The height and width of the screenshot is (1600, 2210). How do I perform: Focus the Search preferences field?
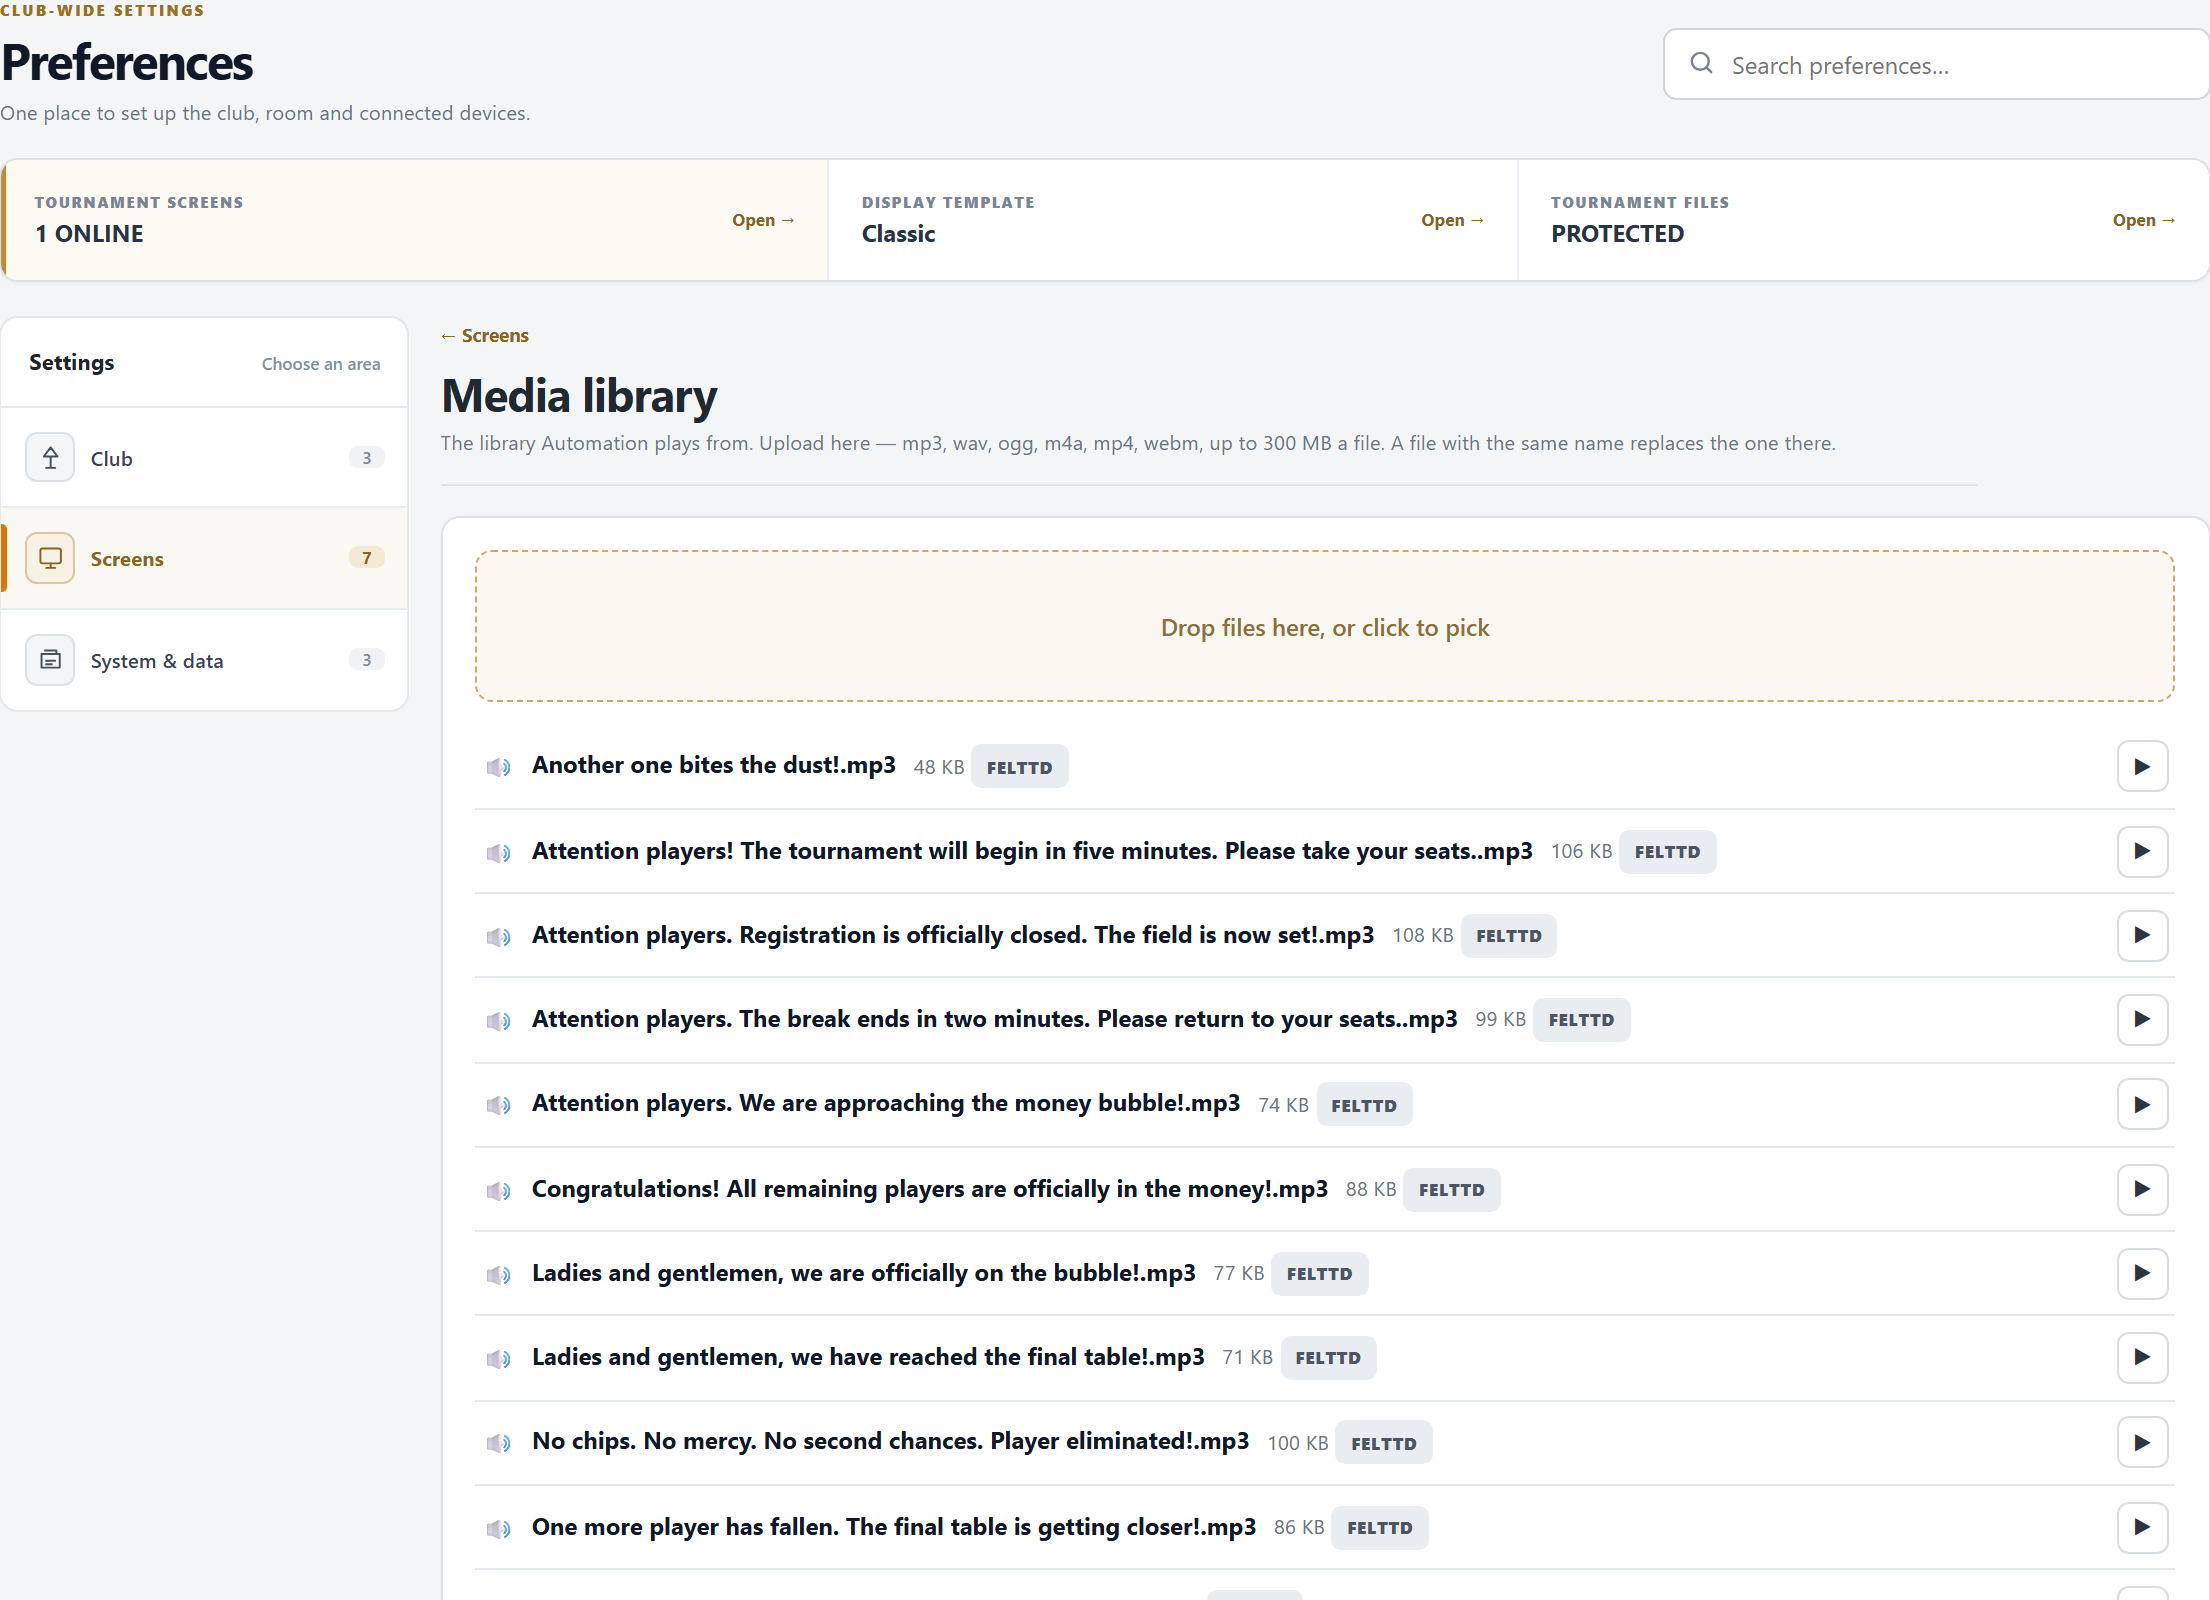[1936, 64]
